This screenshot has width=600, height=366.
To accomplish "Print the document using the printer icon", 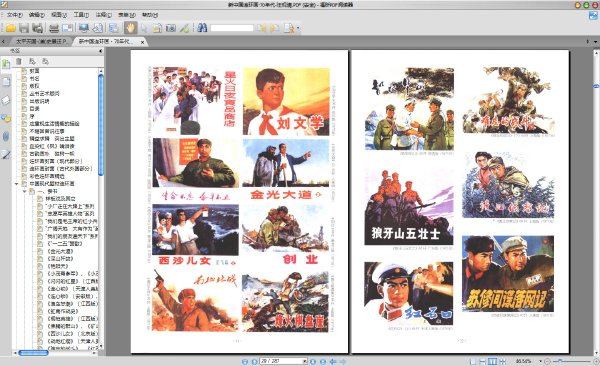I will coord(54,28).
